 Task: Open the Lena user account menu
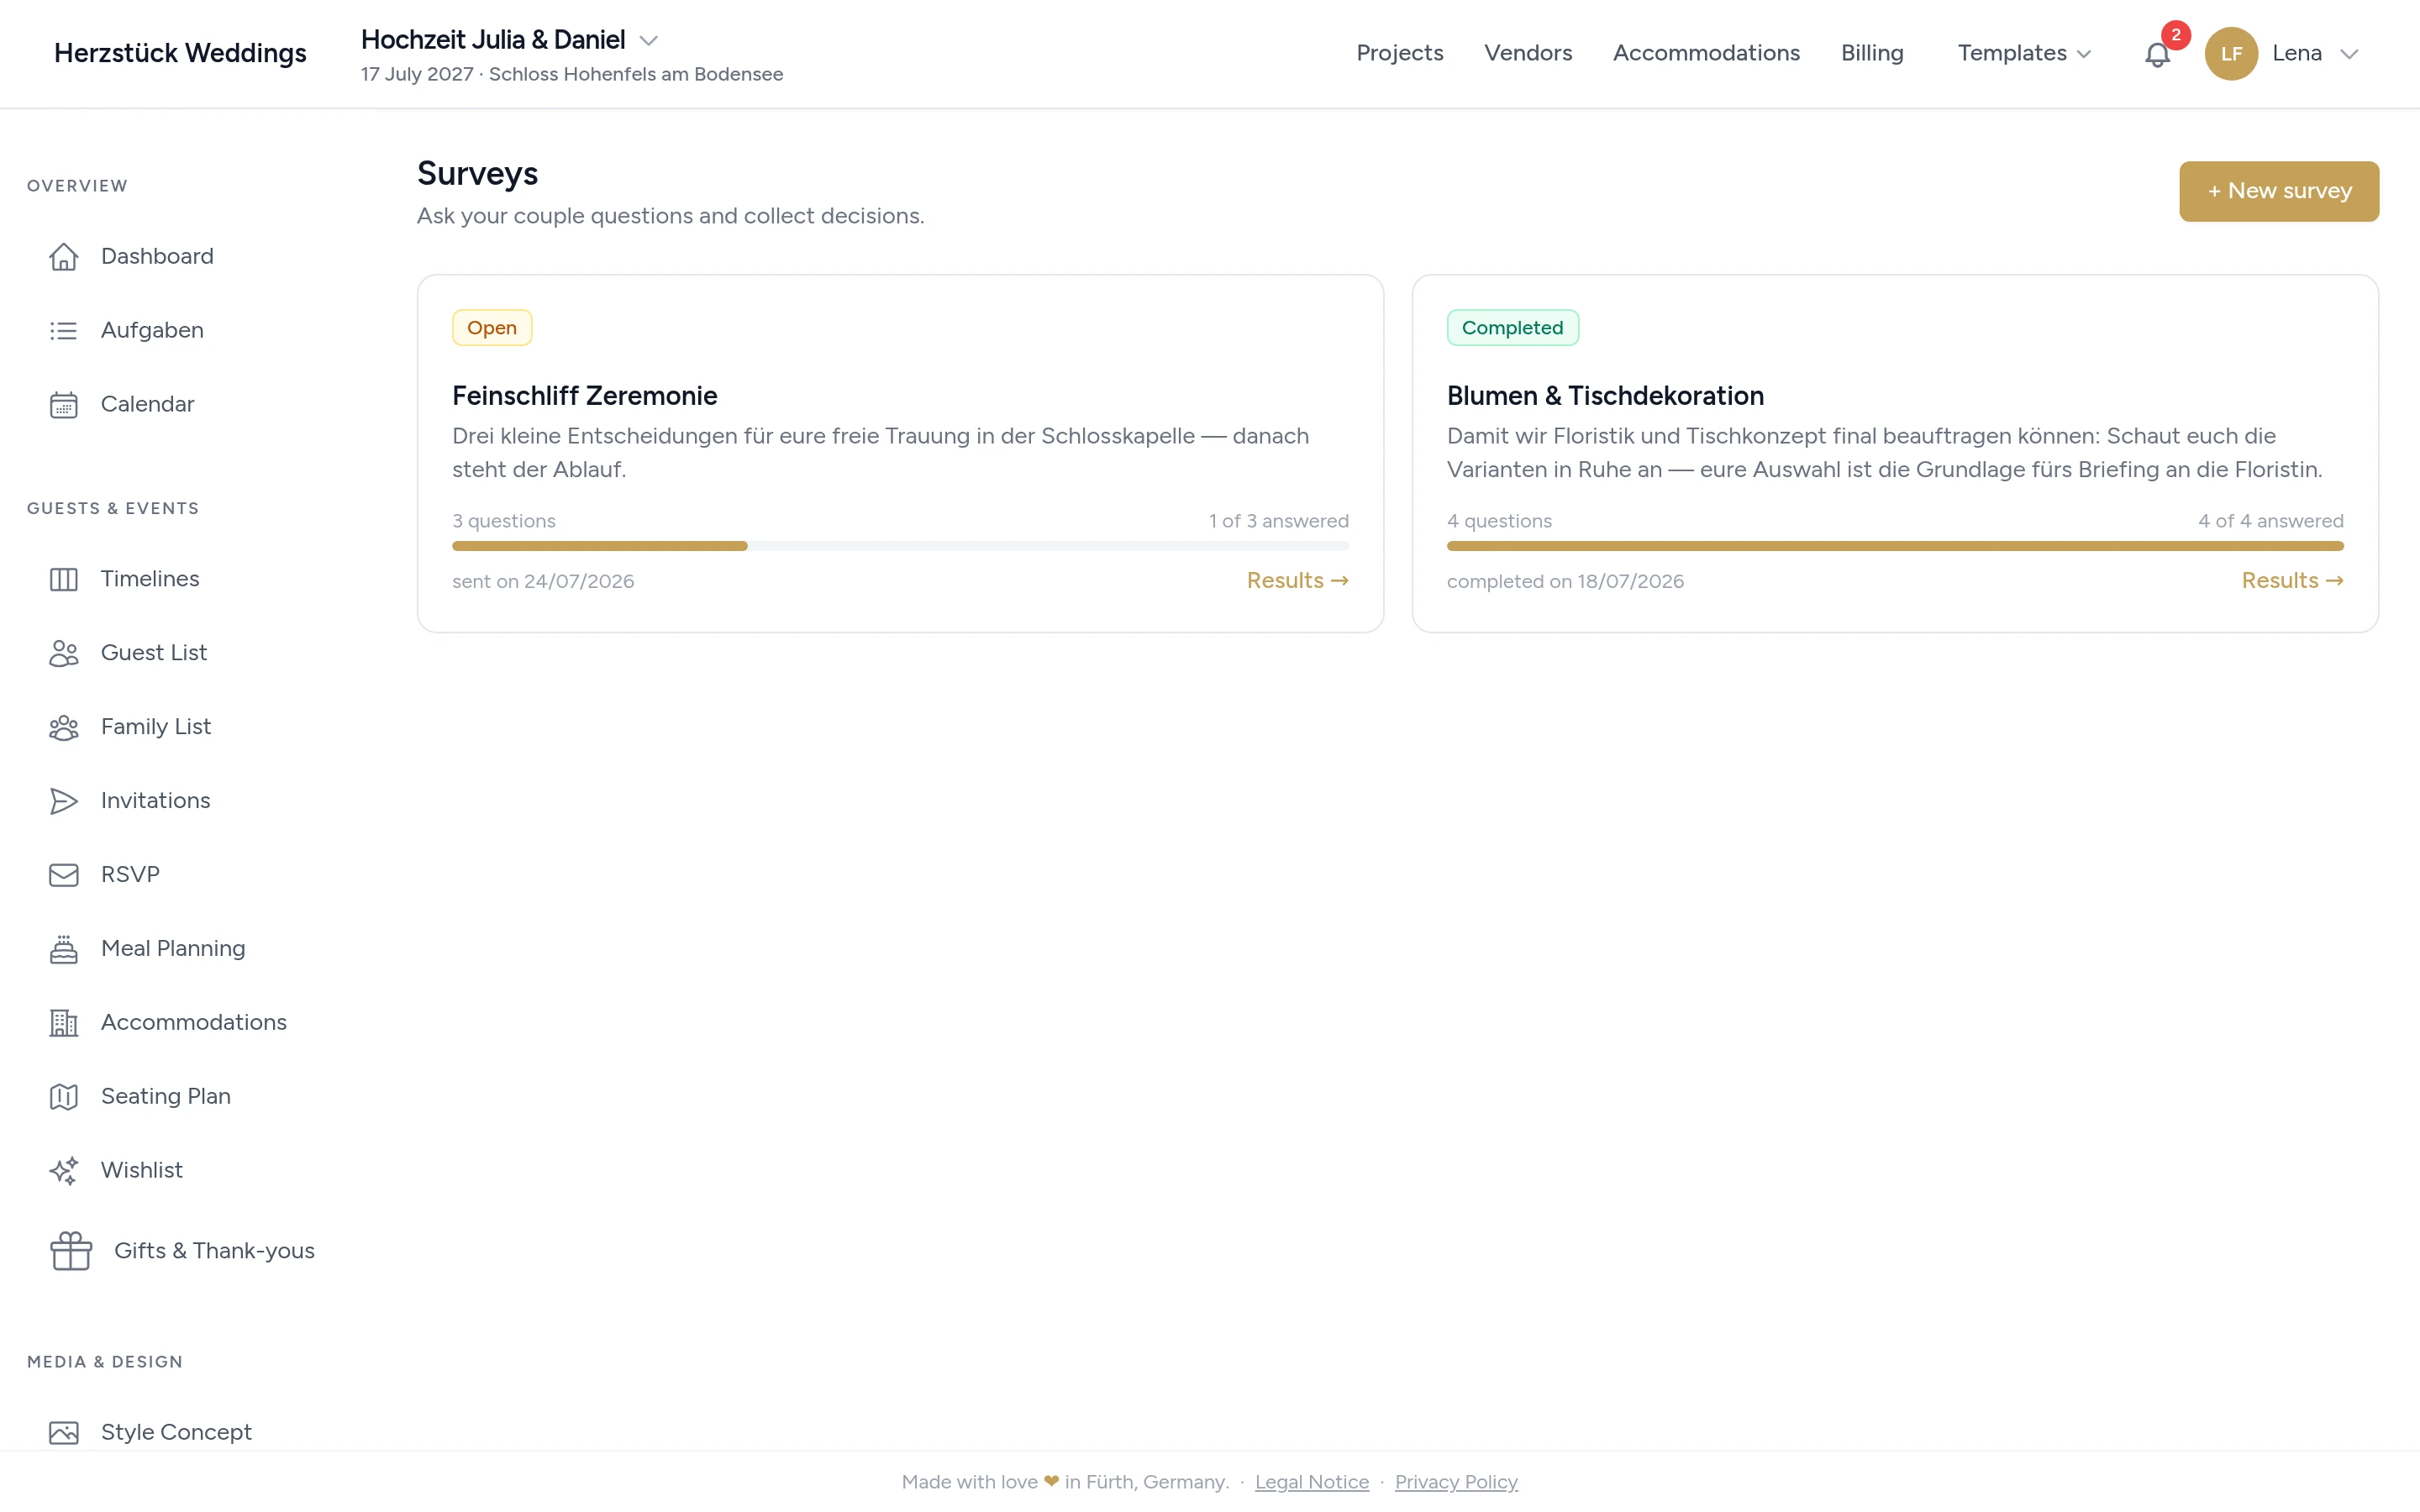click(x=2283, y=53)
